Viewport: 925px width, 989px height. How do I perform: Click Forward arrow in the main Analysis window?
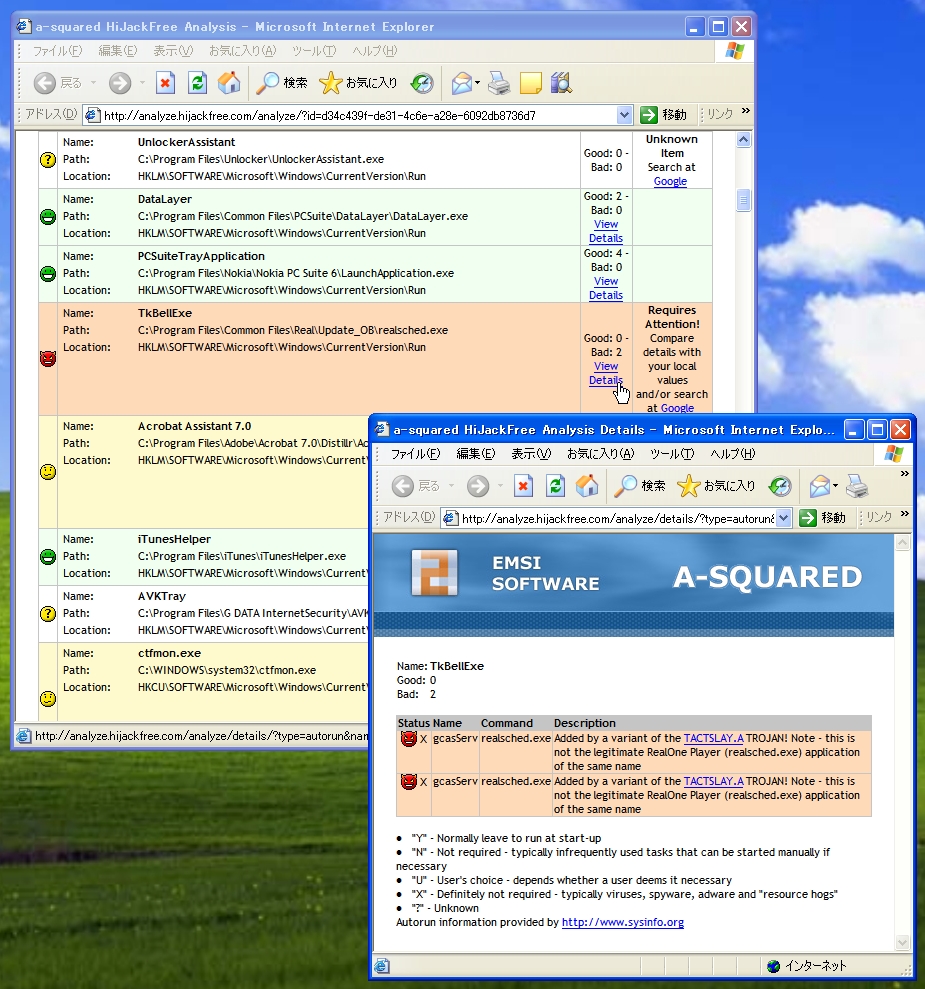click(120, 83)
